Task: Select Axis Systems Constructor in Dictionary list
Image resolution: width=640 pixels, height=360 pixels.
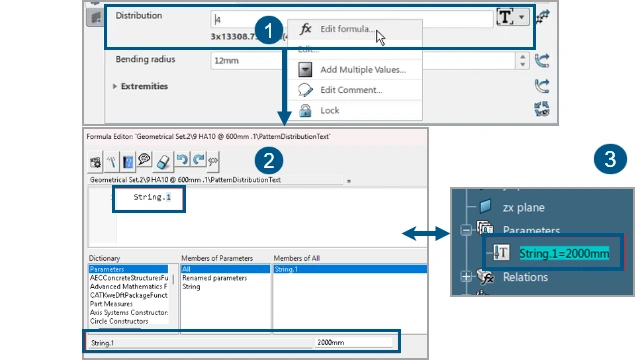Action: pyautogui.click(x=128, y=312)
